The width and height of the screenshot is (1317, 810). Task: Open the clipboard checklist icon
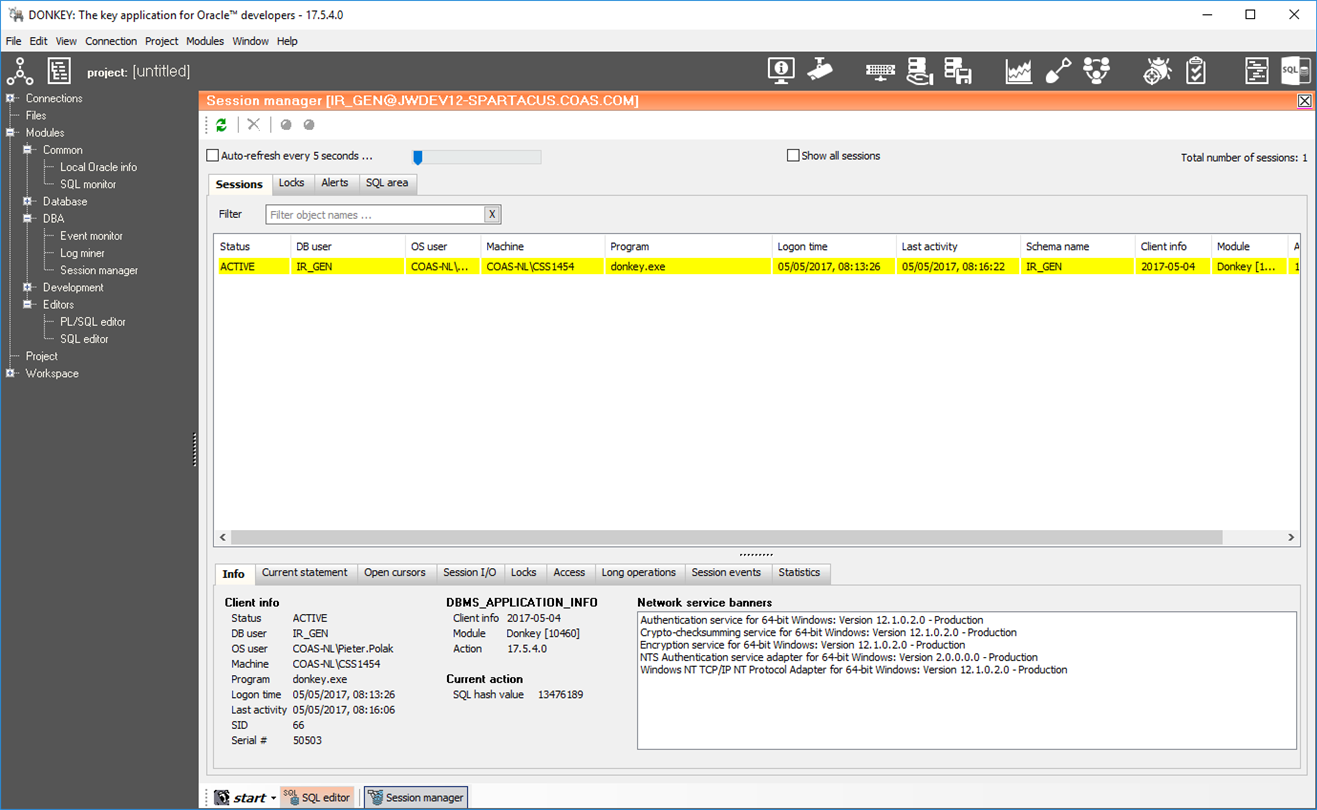coord(1196,71)
